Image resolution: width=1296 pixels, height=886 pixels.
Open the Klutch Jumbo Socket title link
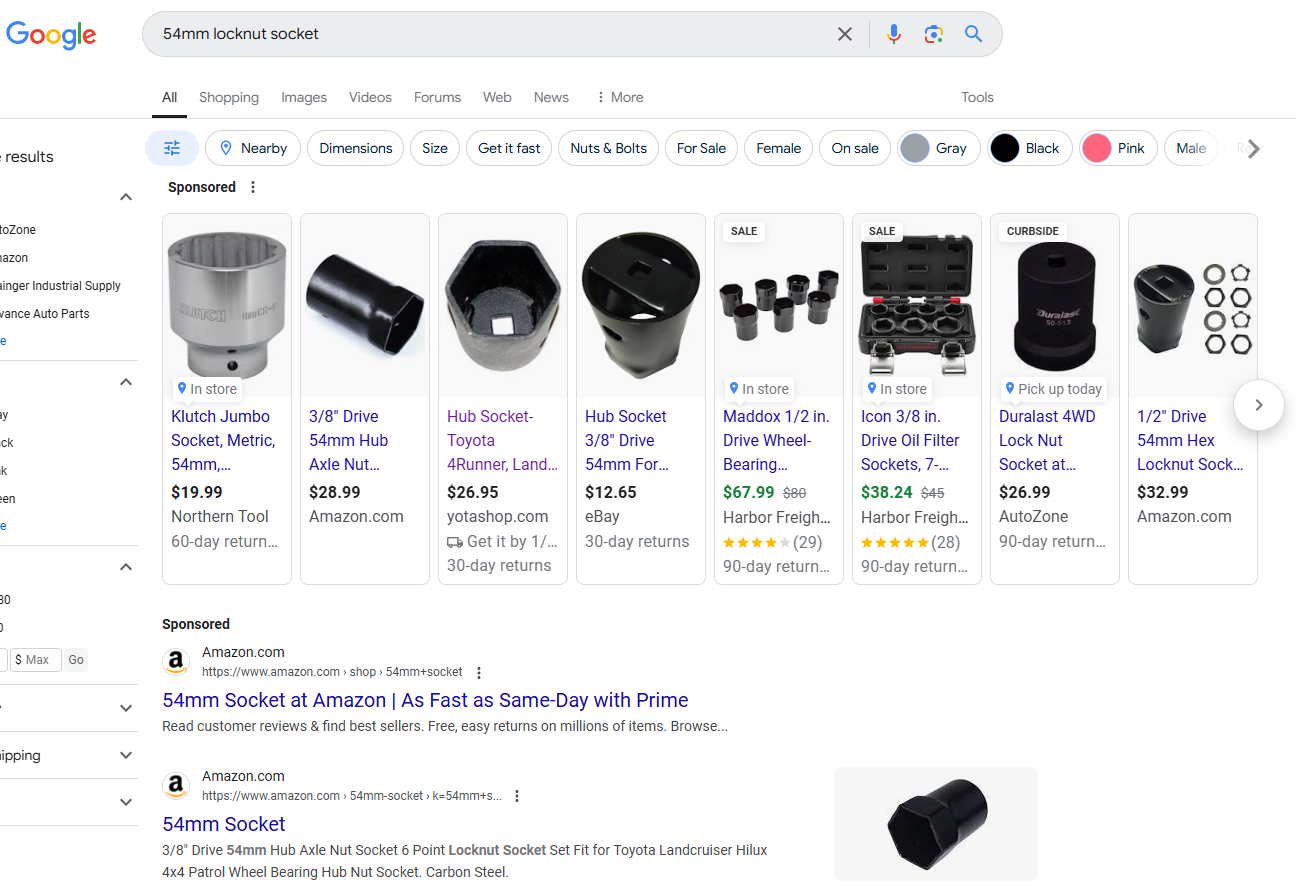tap(222, 440)
